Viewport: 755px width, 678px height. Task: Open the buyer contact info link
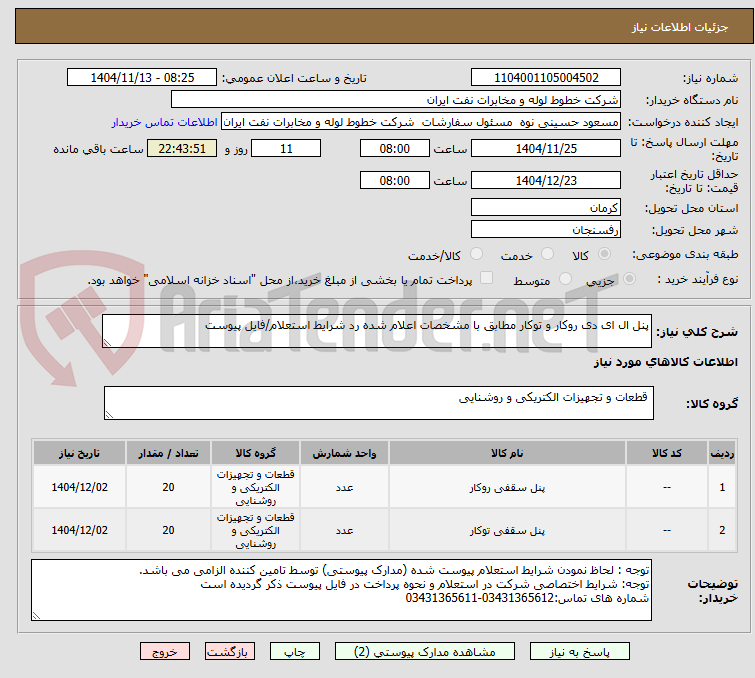165,122
